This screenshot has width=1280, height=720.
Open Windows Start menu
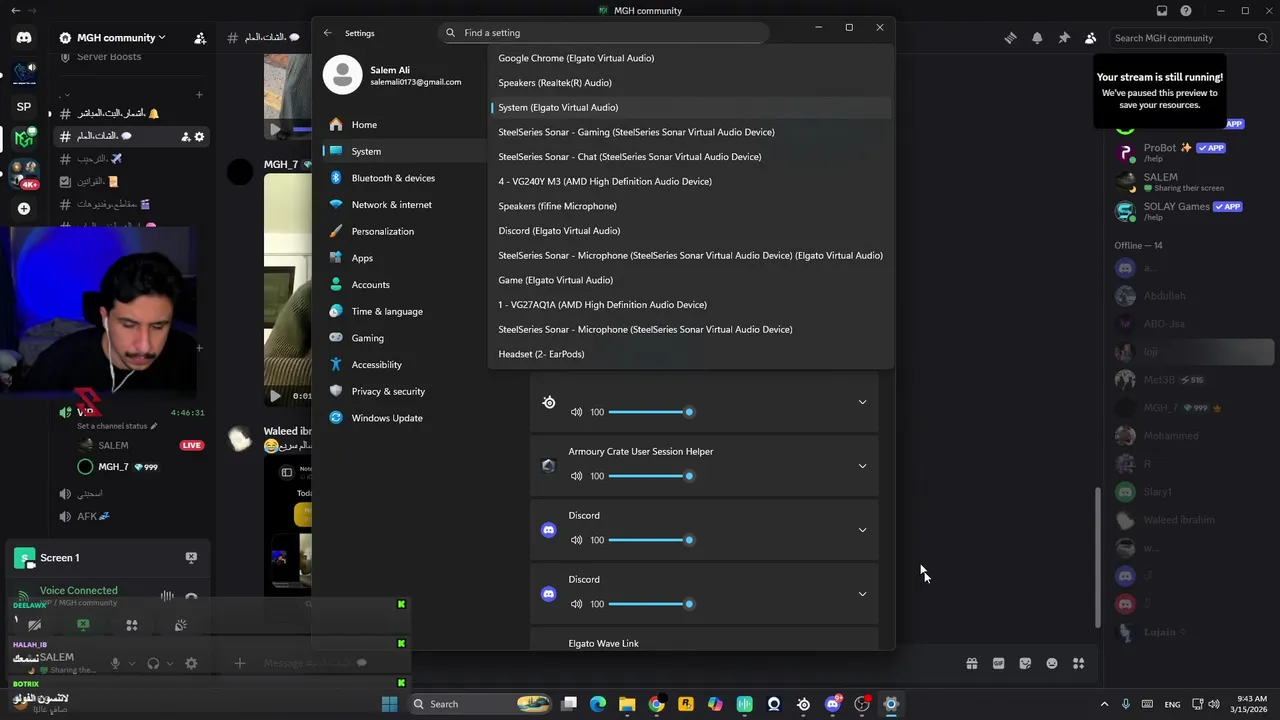tap(389, 704)
